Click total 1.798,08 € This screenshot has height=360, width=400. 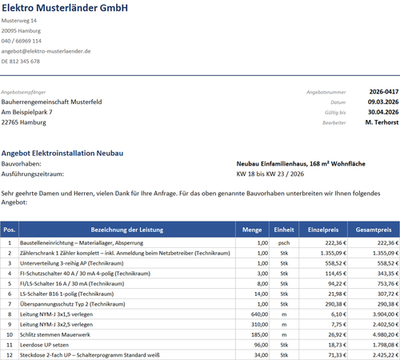coord(386,345)
